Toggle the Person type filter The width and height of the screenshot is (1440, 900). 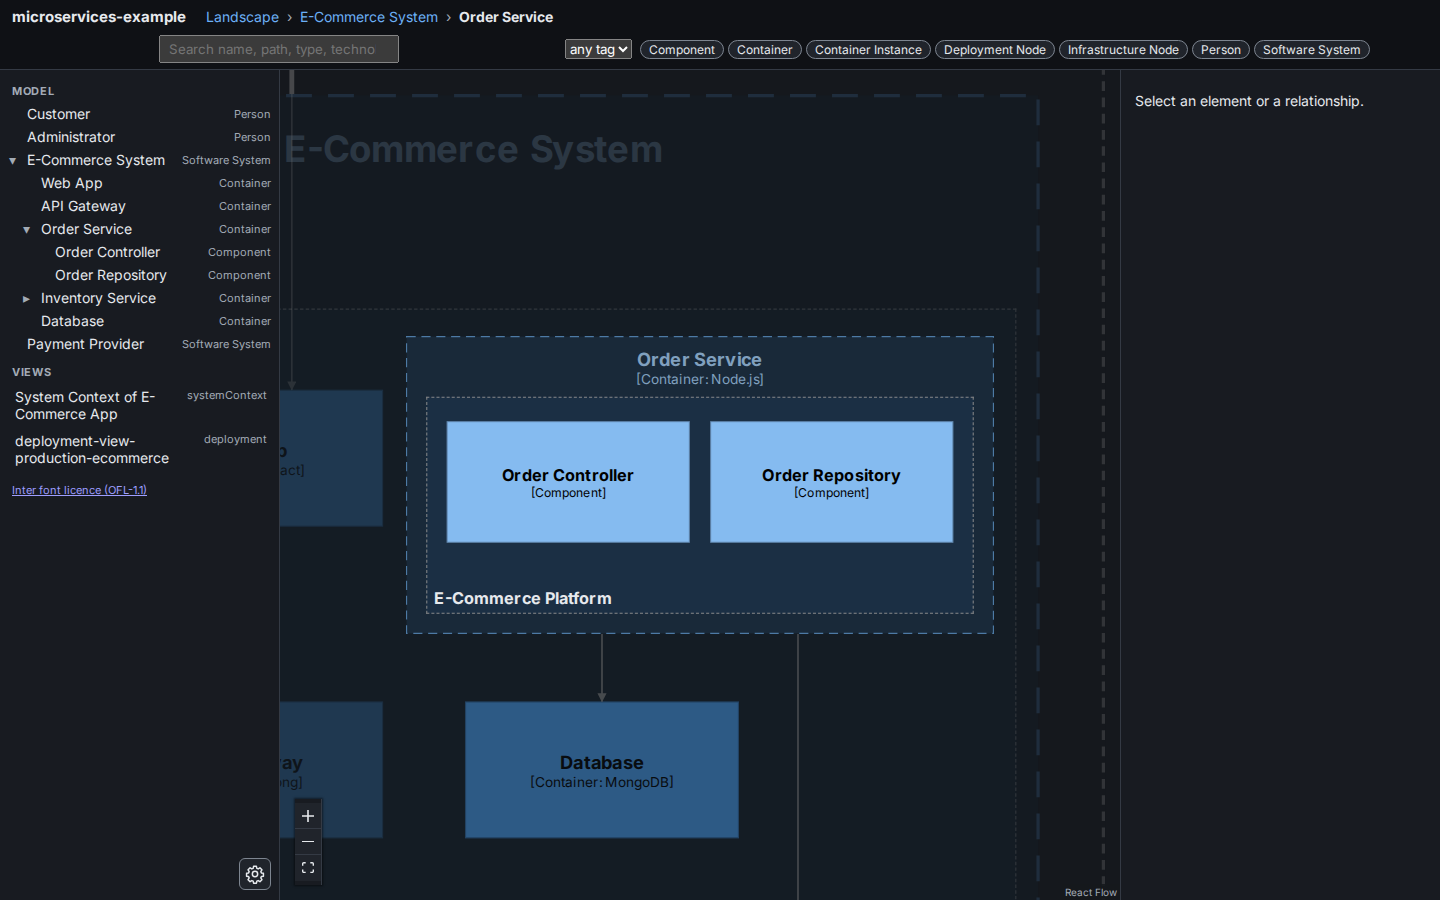click(1221, 50)
